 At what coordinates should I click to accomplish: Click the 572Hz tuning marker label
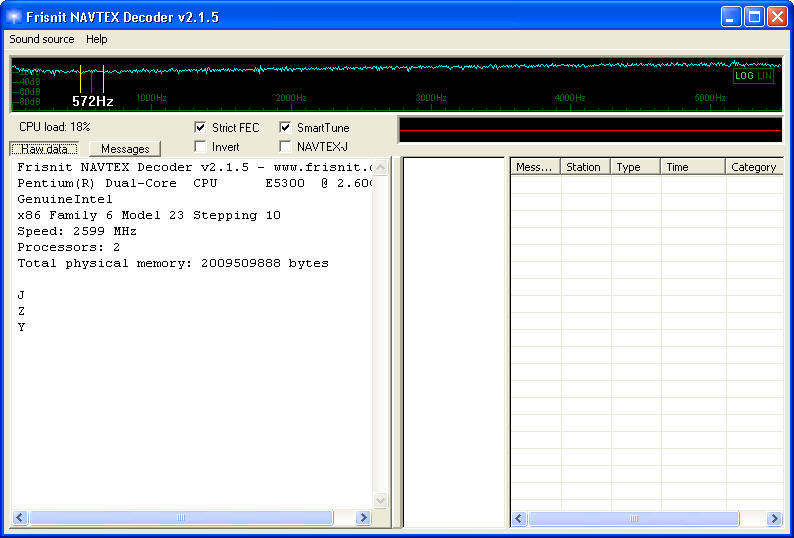coord(93,101)
